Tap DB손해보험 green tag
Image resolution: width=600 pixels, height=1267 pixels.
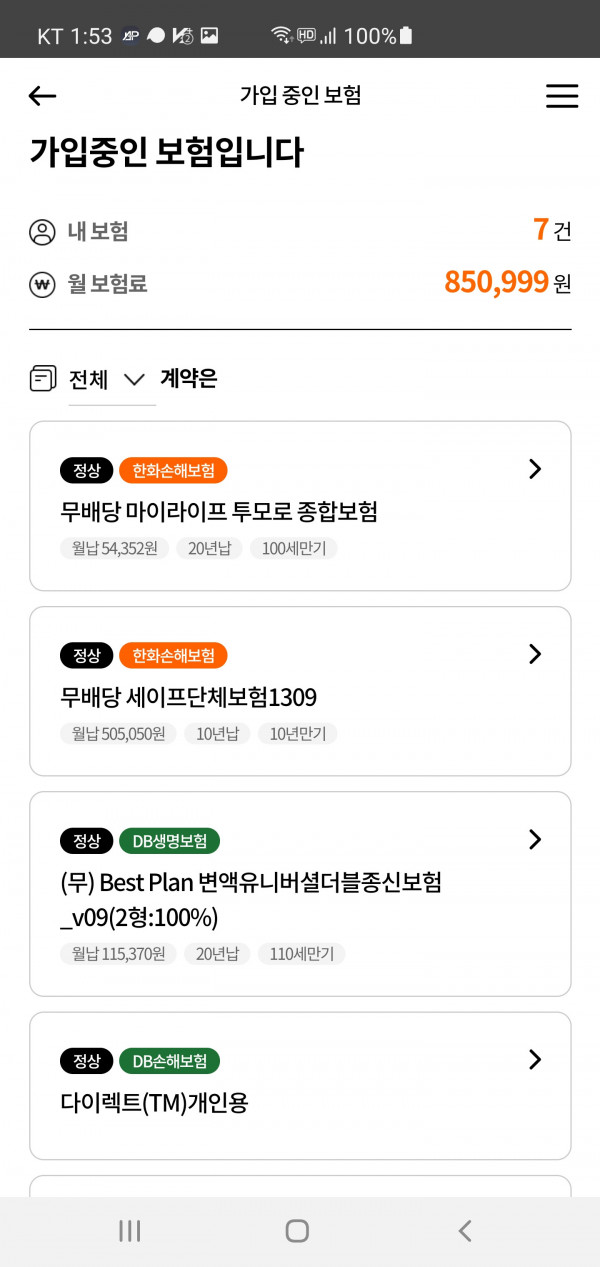pyautogui.click(x=169, y=1061)
